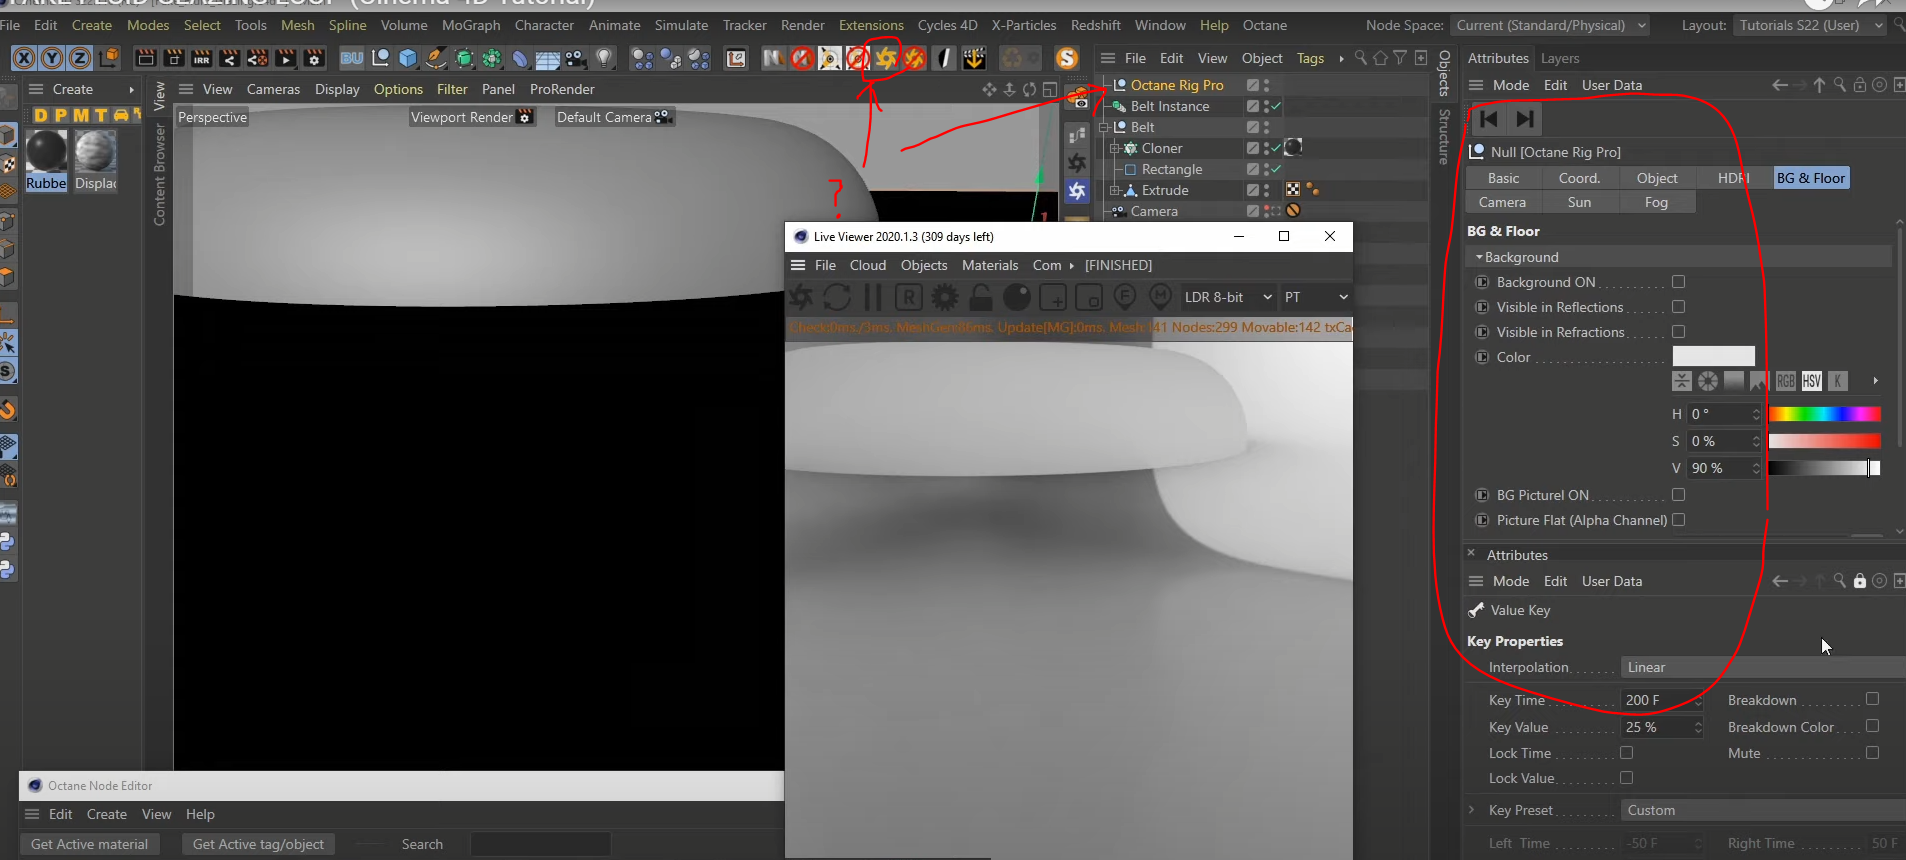Viewport: 1906px width, 860px height.
Task: Select HSV color mode button
Action: pyautogui.click(x=1812, y=381)
